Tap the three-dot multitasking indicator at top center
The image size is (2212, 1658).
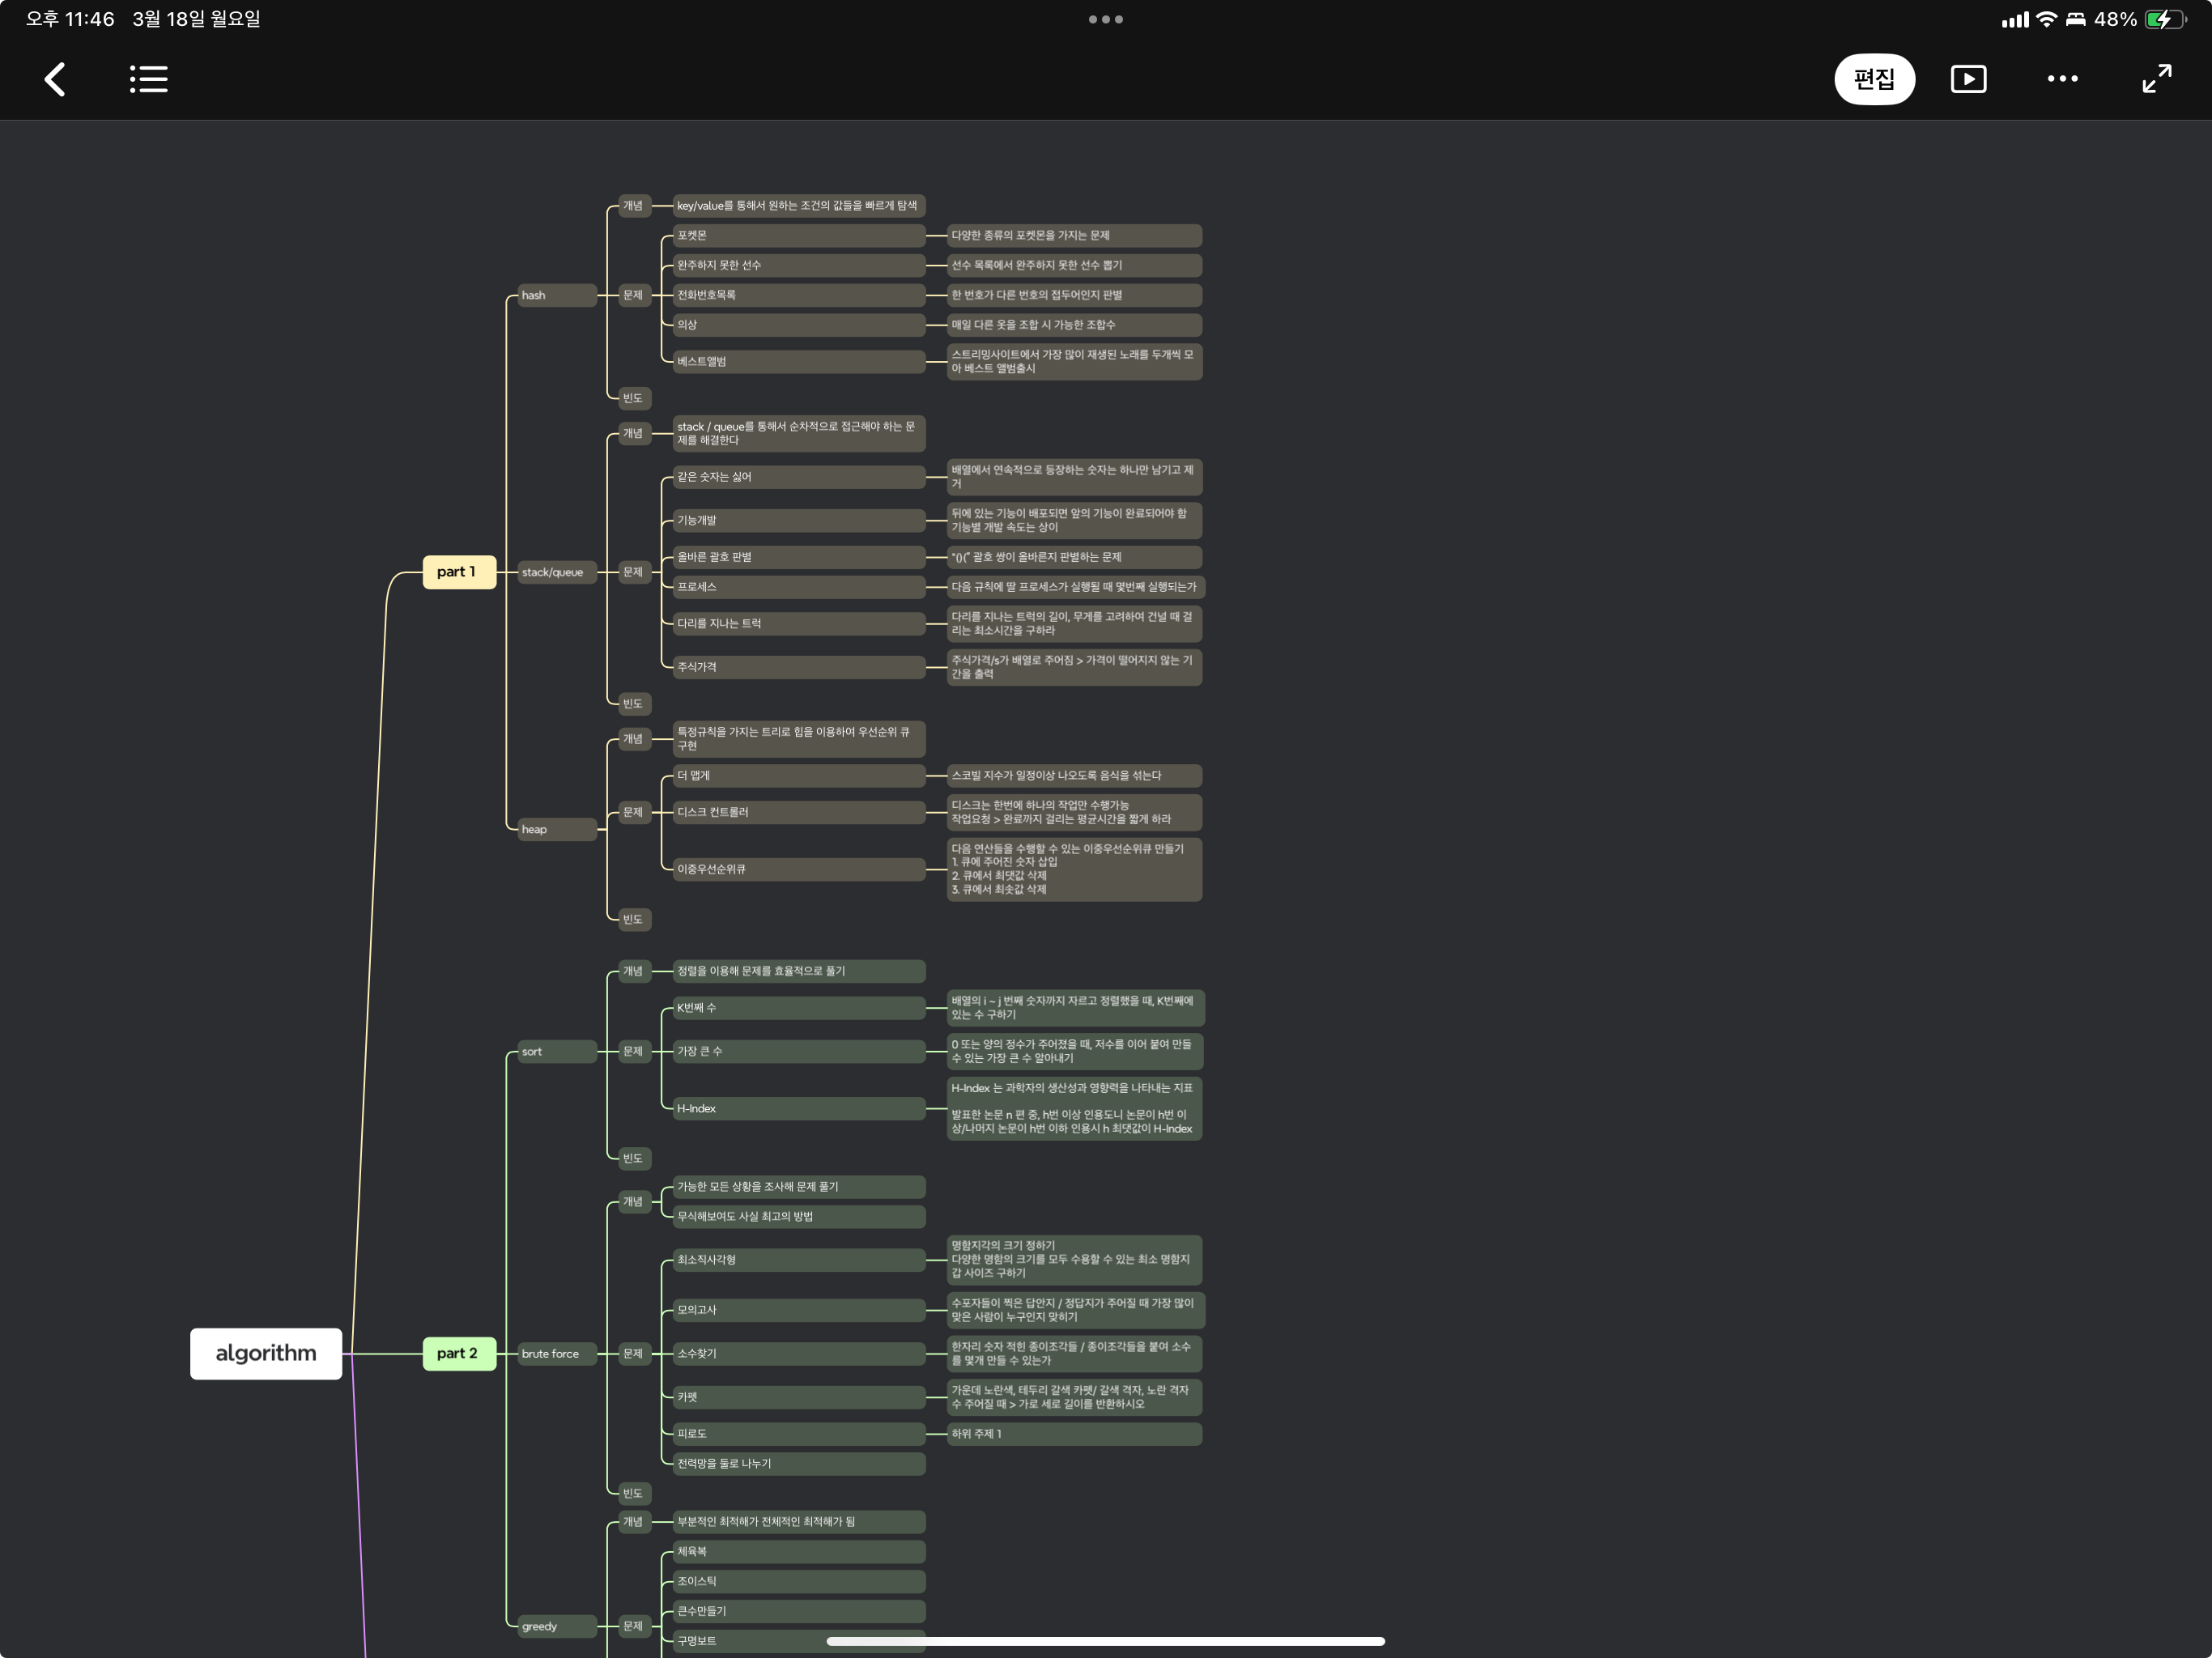[x=1106, y=19]
